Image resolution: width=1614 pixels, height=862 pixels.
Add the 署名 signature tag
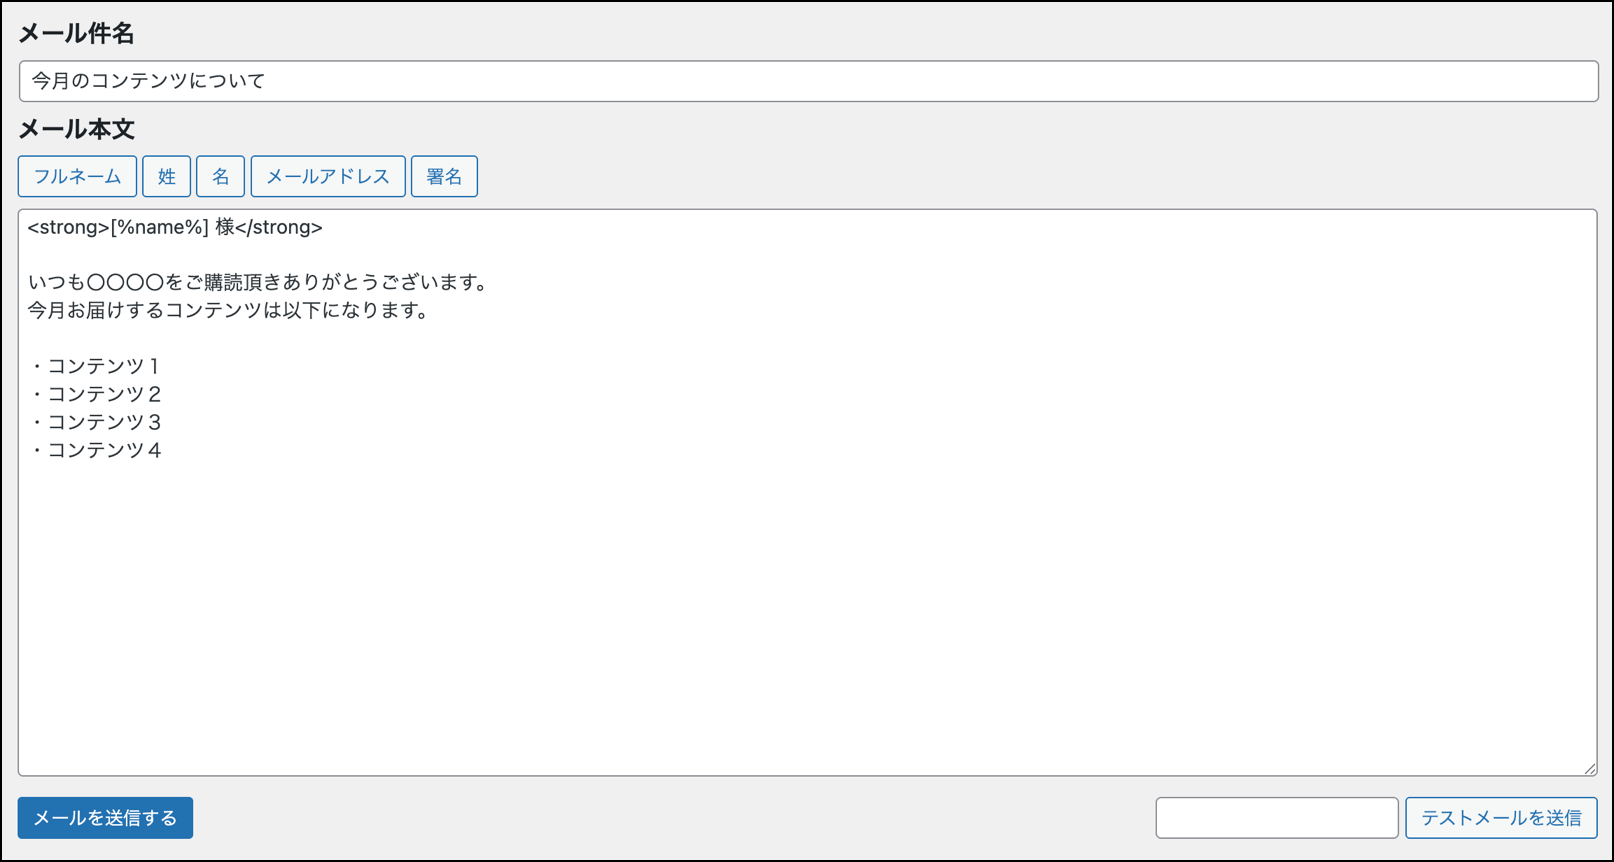click(x=444, y=177)
